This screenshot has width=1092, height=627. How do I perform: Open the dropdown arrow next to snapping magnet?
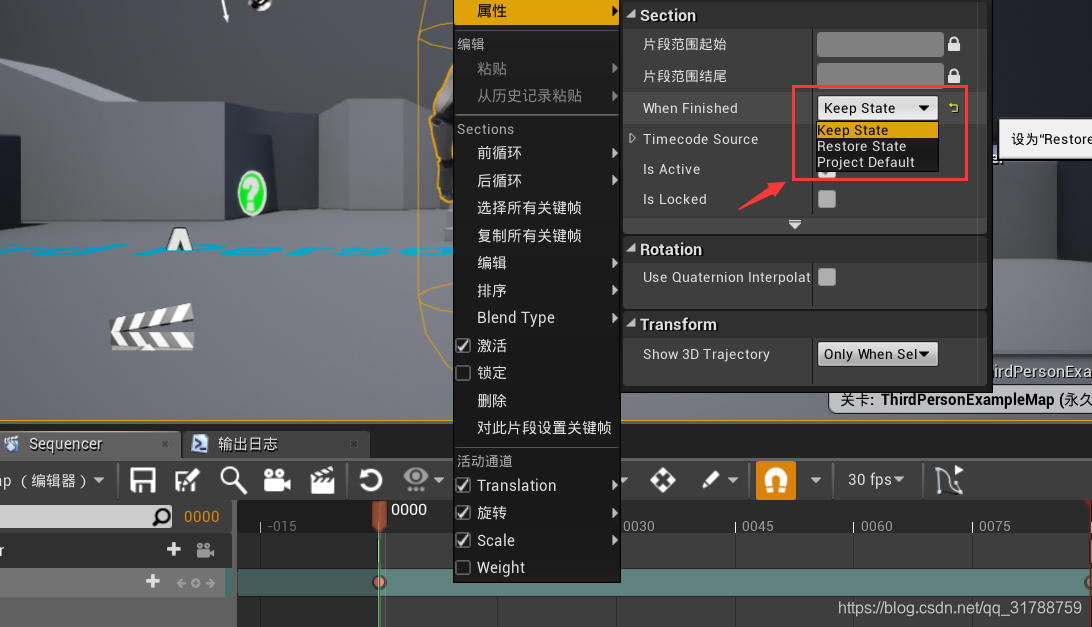point(816,480)
